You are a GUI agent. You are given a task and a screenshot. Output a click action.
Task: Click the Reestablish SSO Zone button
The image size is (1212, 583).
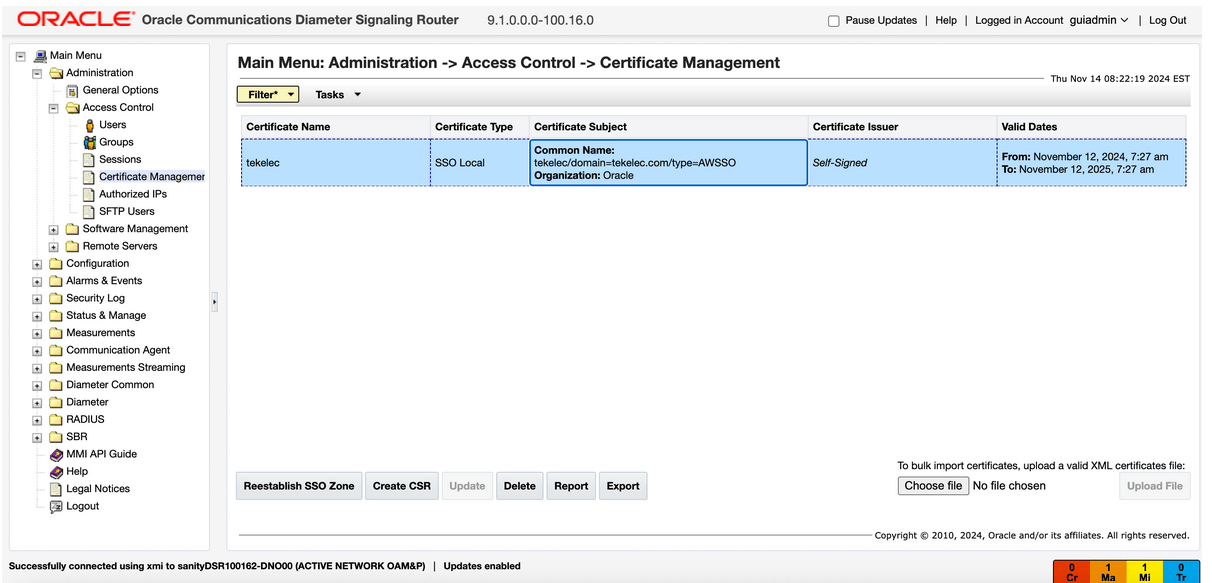click(299, 486)
